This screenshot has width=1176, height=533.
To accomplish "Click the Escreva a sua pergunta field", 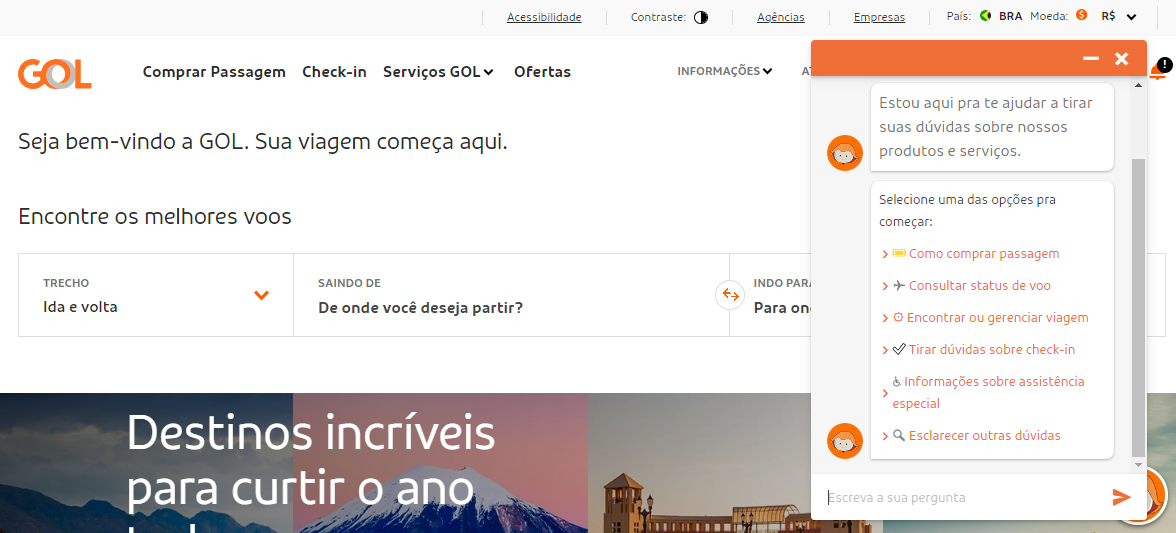I will pos(964,497).
